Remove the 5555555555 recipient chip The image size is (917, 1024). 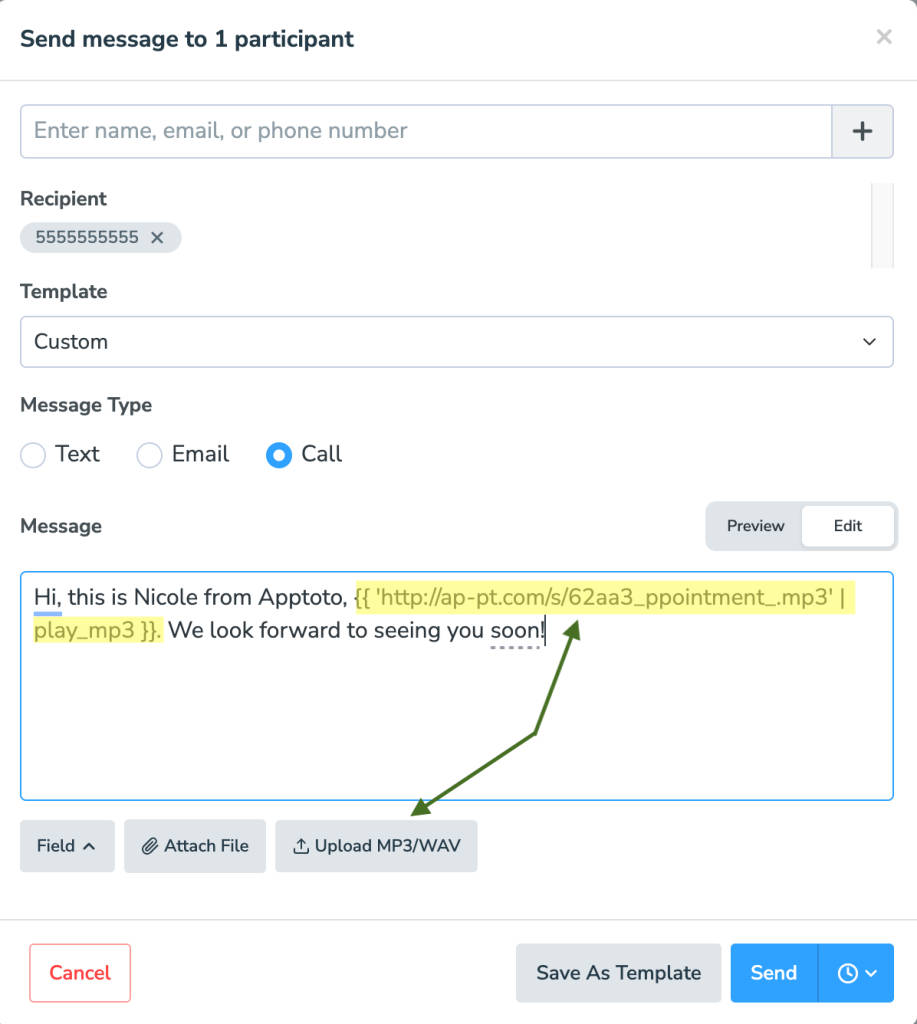pos(157,238)
